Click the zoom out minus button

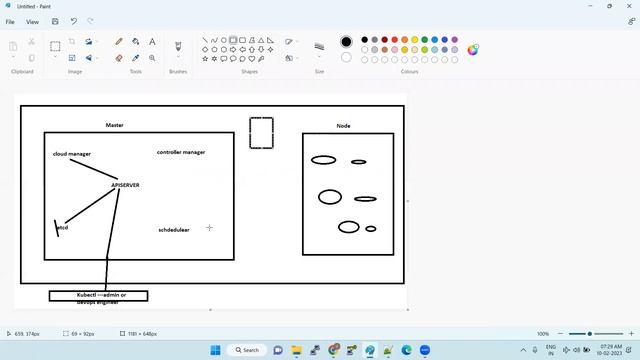[x=560, y=334]
